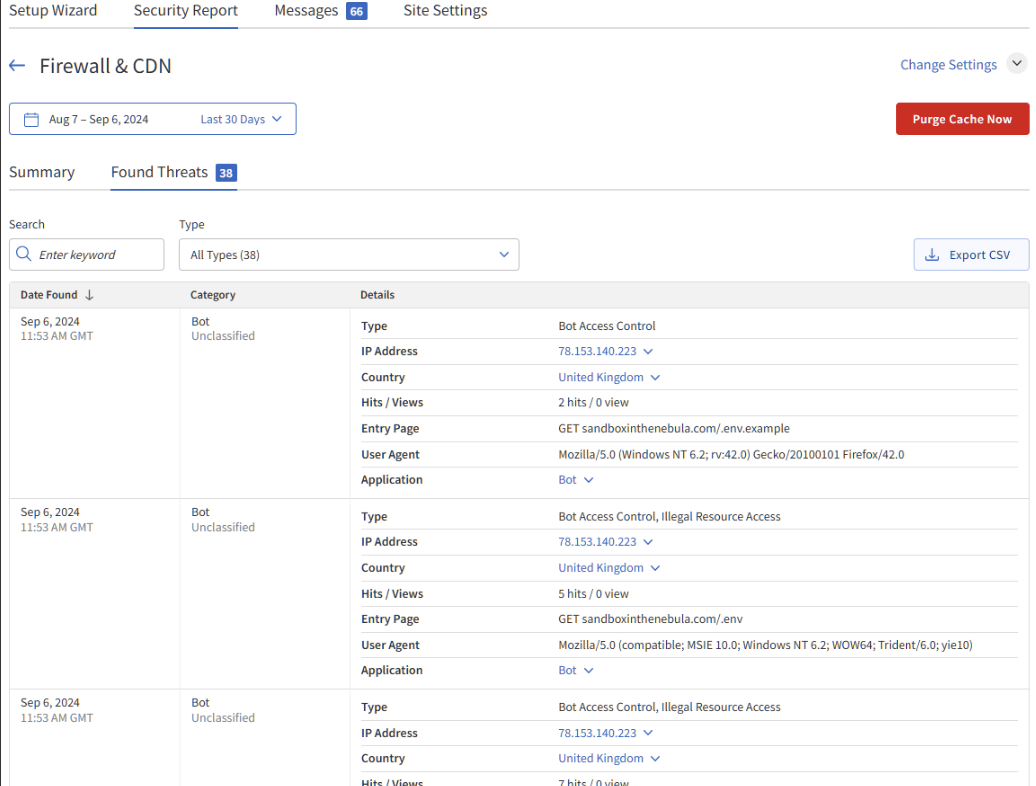This screenshot has height=786, width=1036.
Task: Click the Messages 66 badge
Action: point(356,11)
